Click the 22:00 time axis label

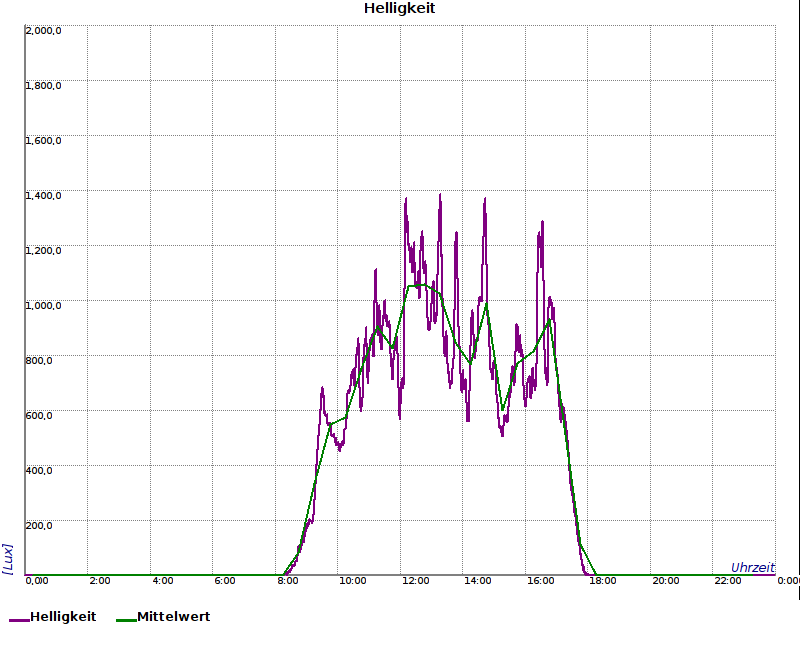(728, 581)
